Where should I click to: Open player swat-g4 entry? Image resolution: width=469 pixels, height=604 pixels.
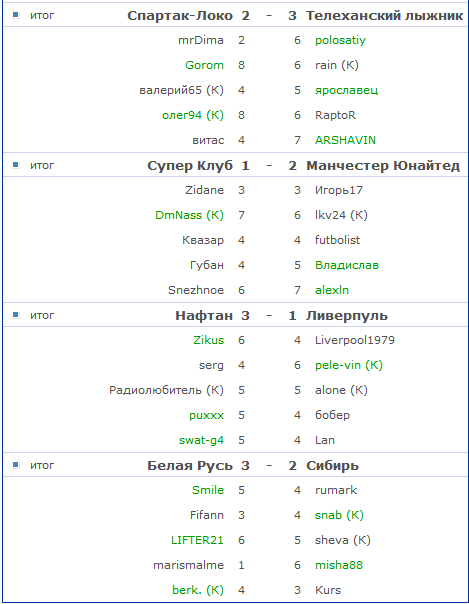(201, 440)
